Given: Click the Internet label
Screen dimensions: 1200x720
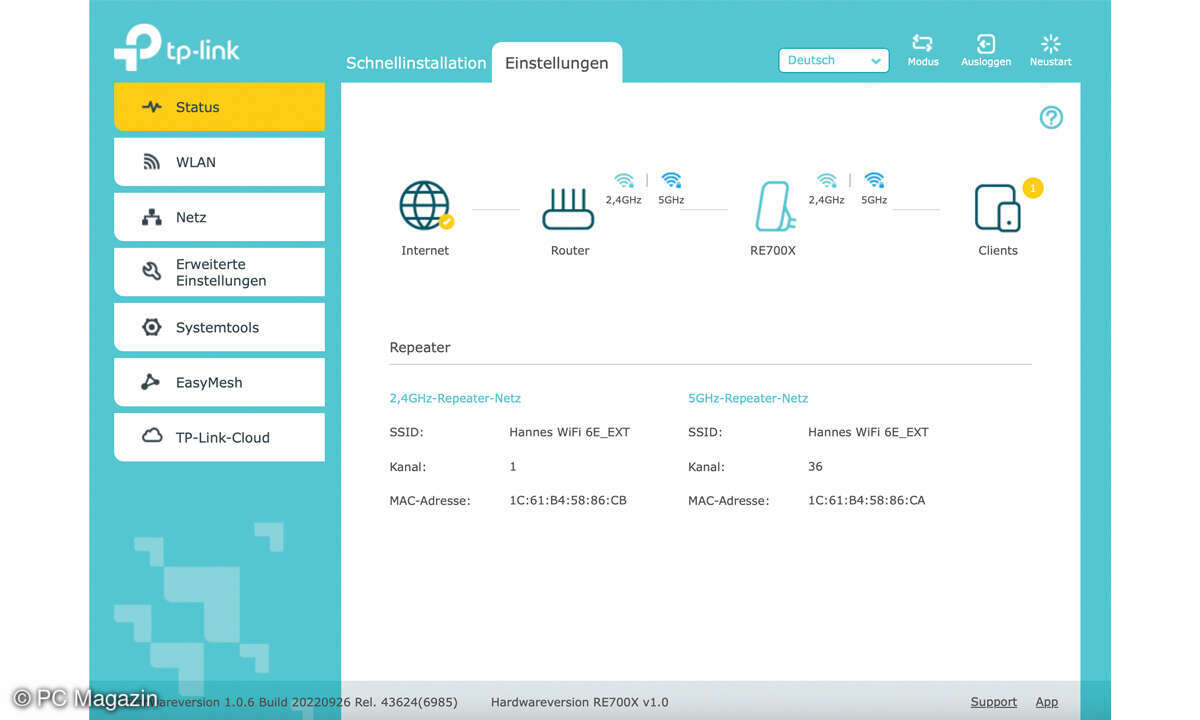Looking at the screenshot, I should 425,251.
